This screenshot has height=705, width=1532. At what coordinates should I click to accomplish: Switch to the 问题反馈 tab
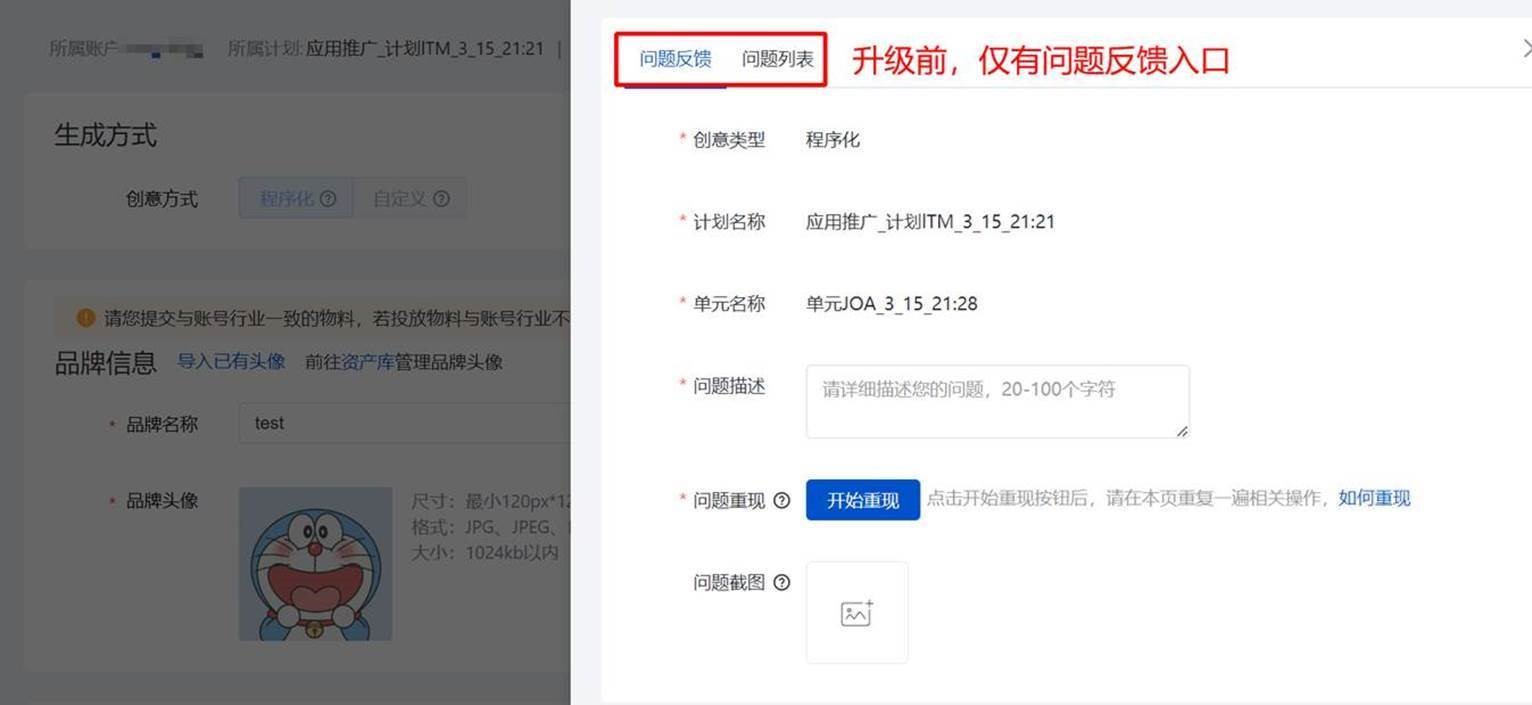675,59
